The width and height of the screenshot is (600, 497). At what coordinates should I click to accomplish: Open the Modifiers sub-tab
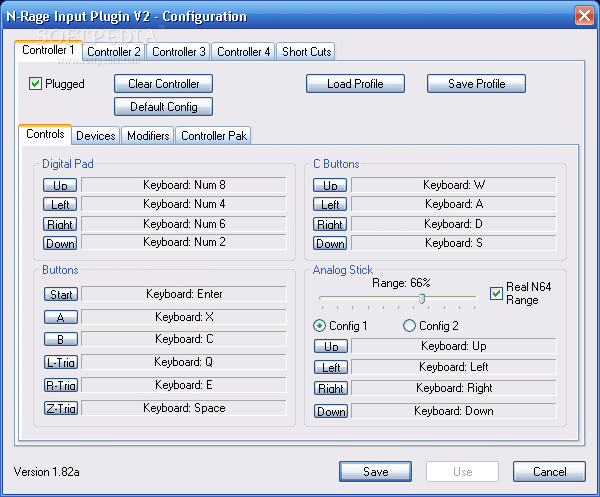[148, 135]
